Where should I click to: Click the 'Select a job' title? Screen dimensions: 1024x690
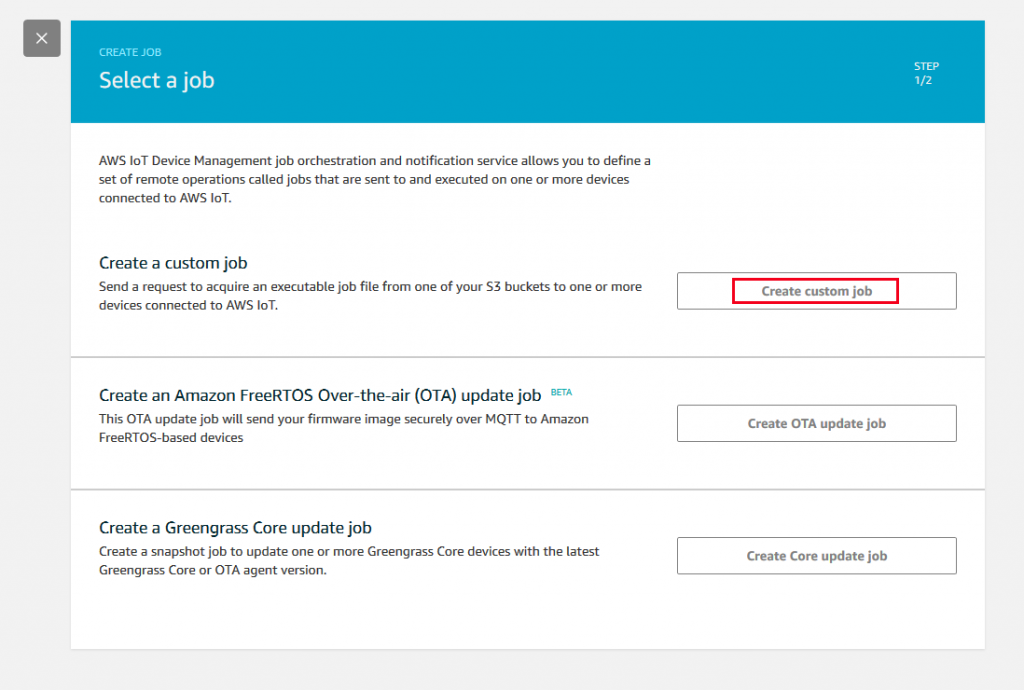(x=157, y=80)
